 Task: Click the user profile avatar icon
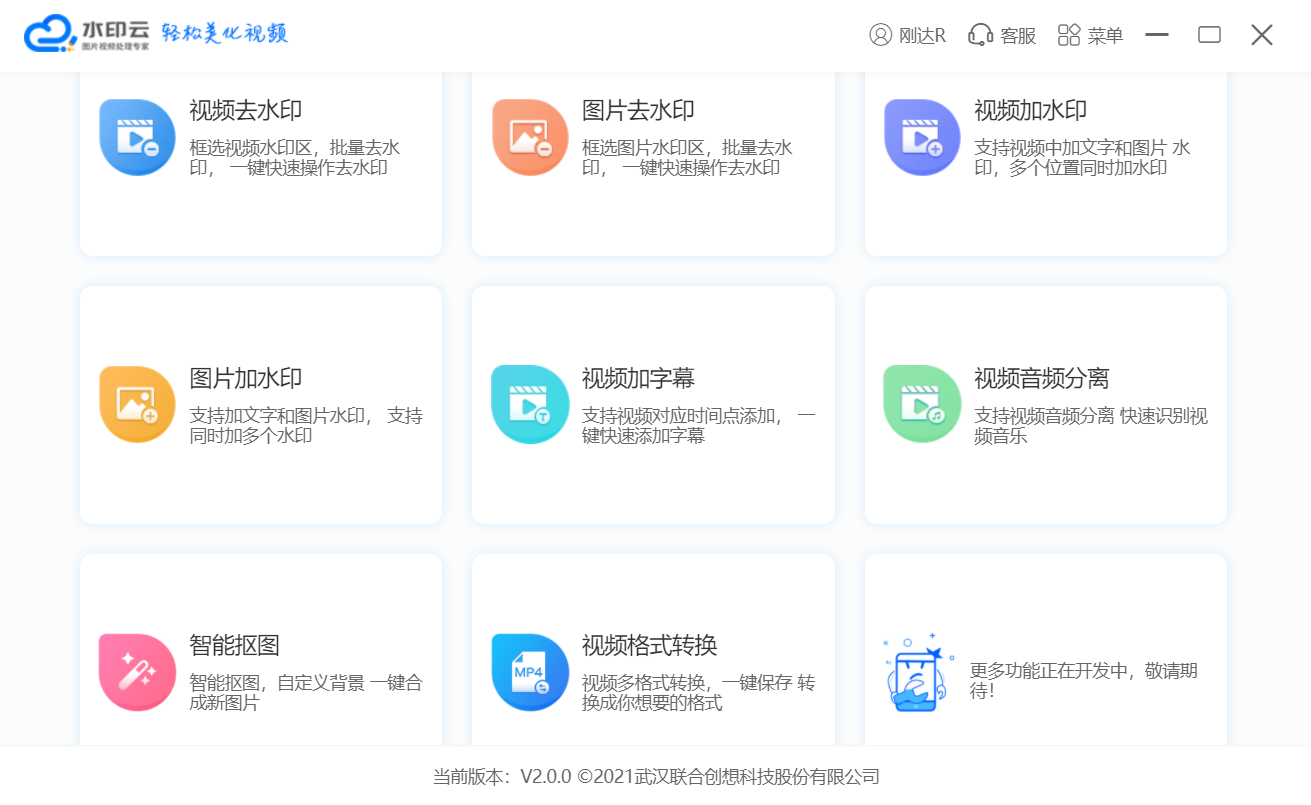coord(879,34)
